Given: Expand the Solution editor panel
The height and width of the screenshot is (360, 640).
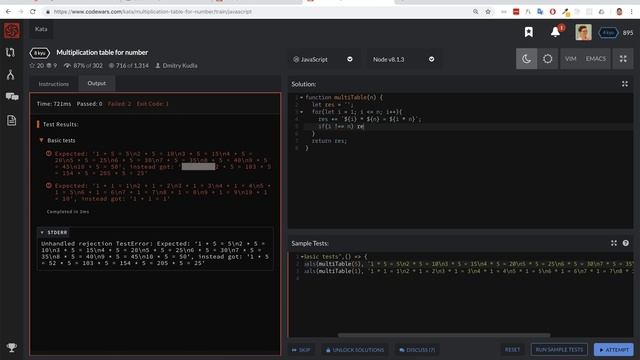Looking at the screenshot, I should tap(624, 84).
